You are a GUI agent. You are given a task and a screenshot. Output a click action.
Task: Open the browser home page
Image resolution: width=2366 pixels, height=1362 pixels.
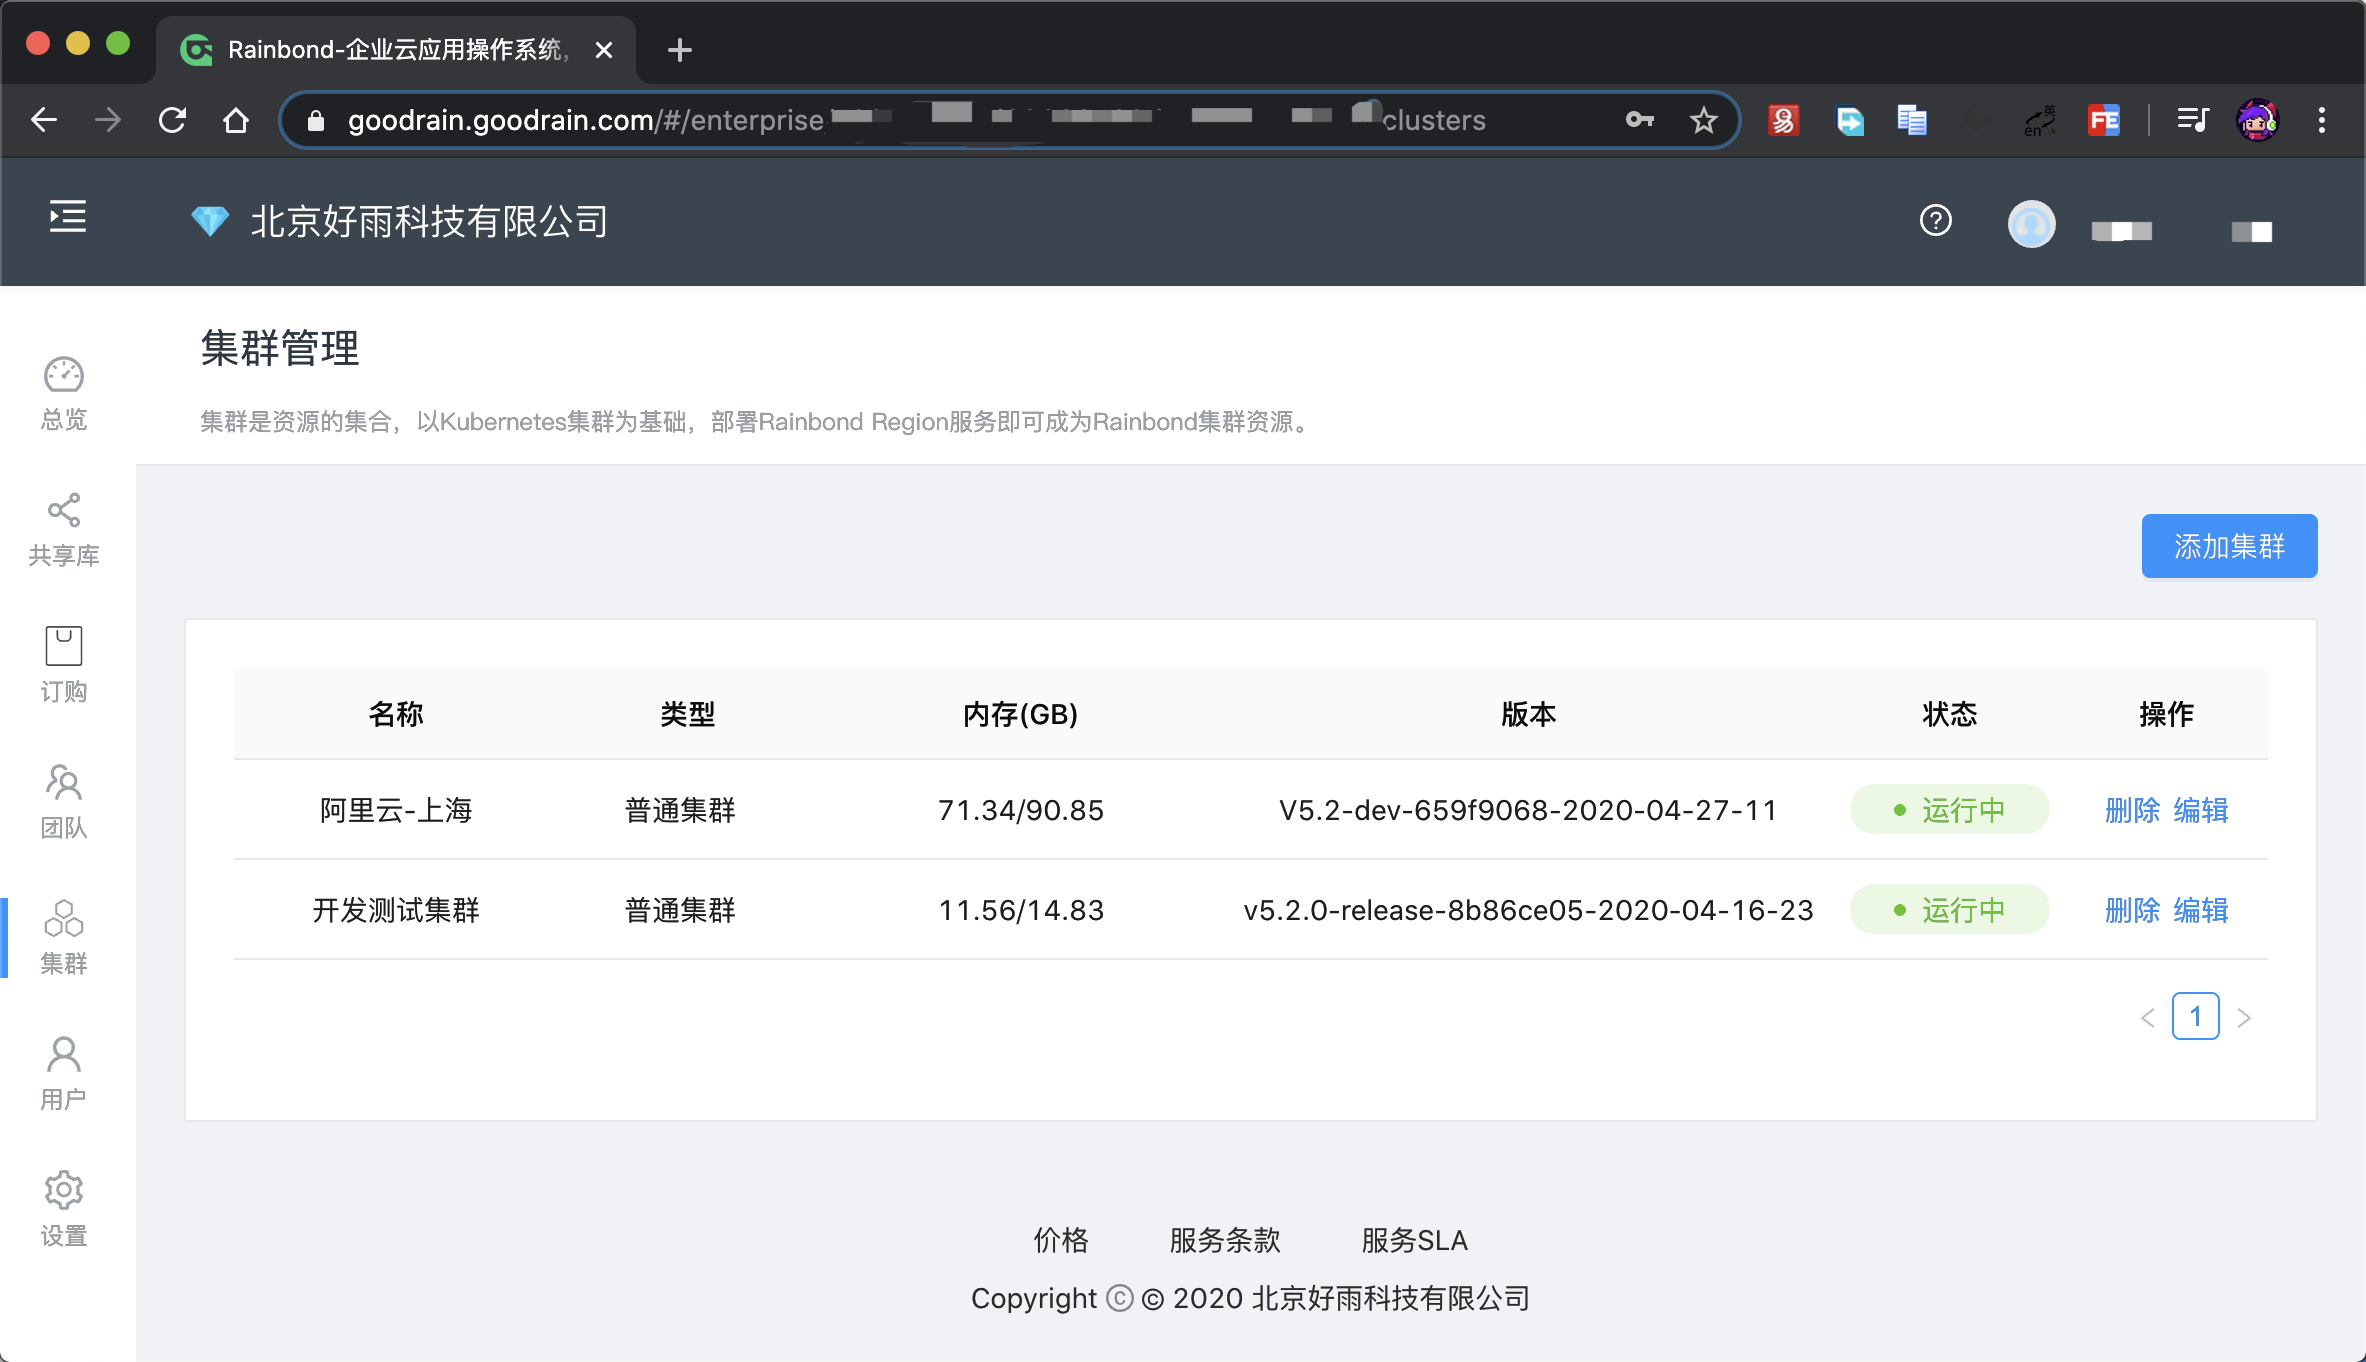[x=236, y=120]
